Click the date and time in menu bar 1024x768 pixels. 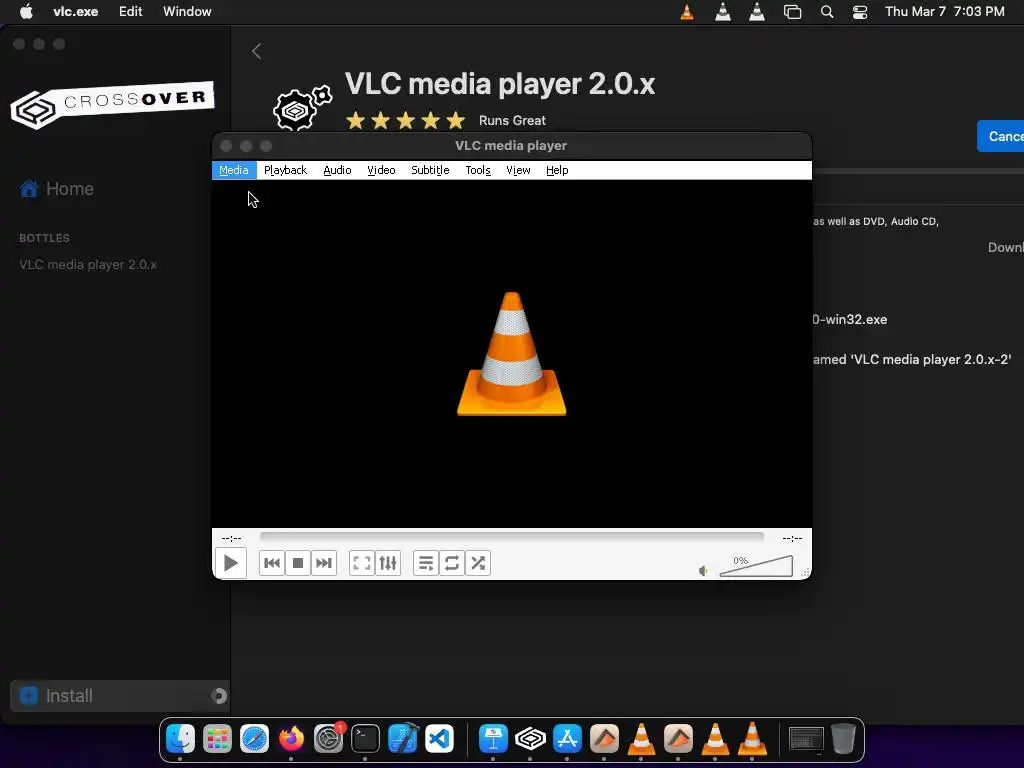click(x=944, y=11)
